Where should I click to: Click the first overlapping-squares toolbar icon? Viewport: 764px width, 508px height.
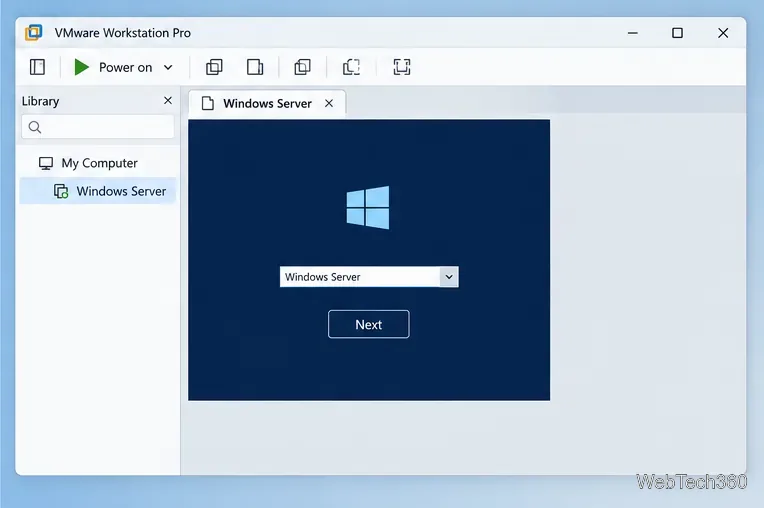tap(214, 67)
